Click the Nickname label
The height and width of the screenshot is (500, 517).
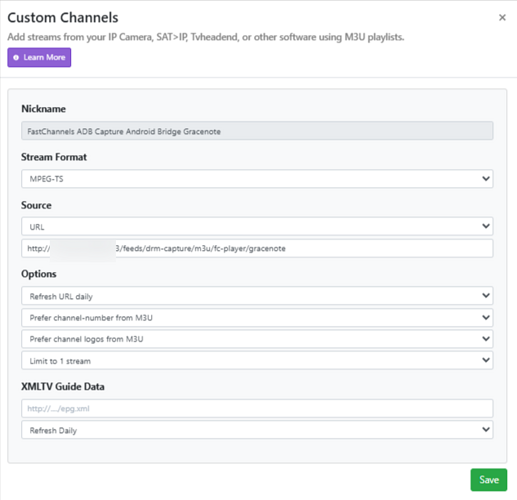point(43,109)
